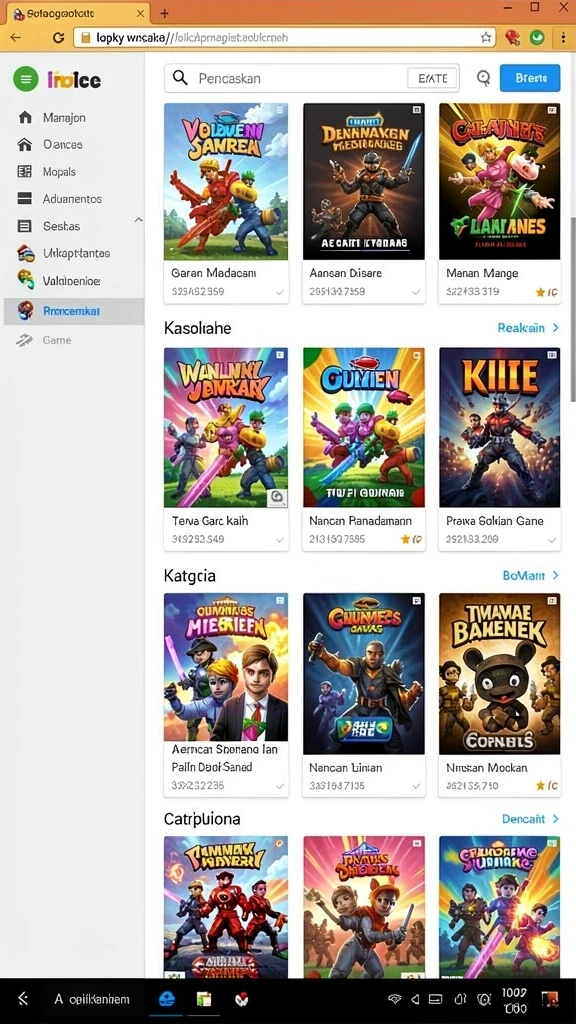576x1024 pixels.
Task: Open Dencant link in Catrpluiona section
Action: 523,818
